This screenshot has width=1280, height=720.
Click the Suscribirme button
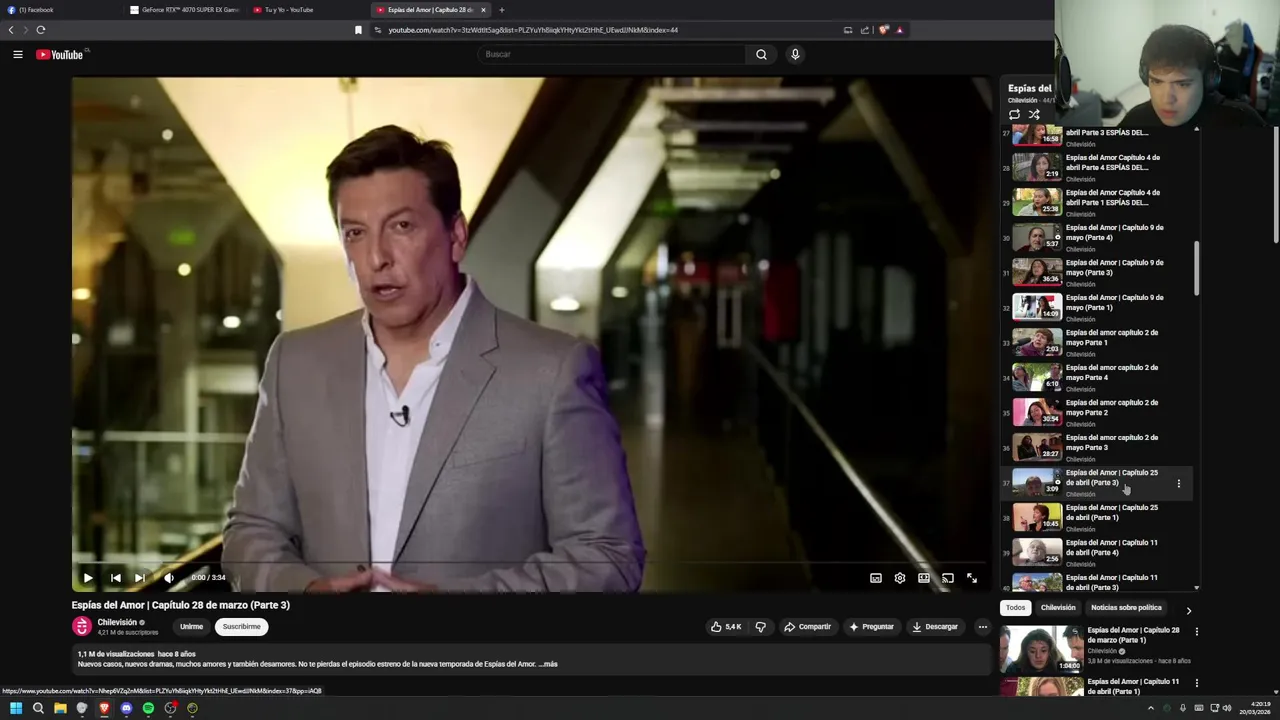[x=241, y=627]
